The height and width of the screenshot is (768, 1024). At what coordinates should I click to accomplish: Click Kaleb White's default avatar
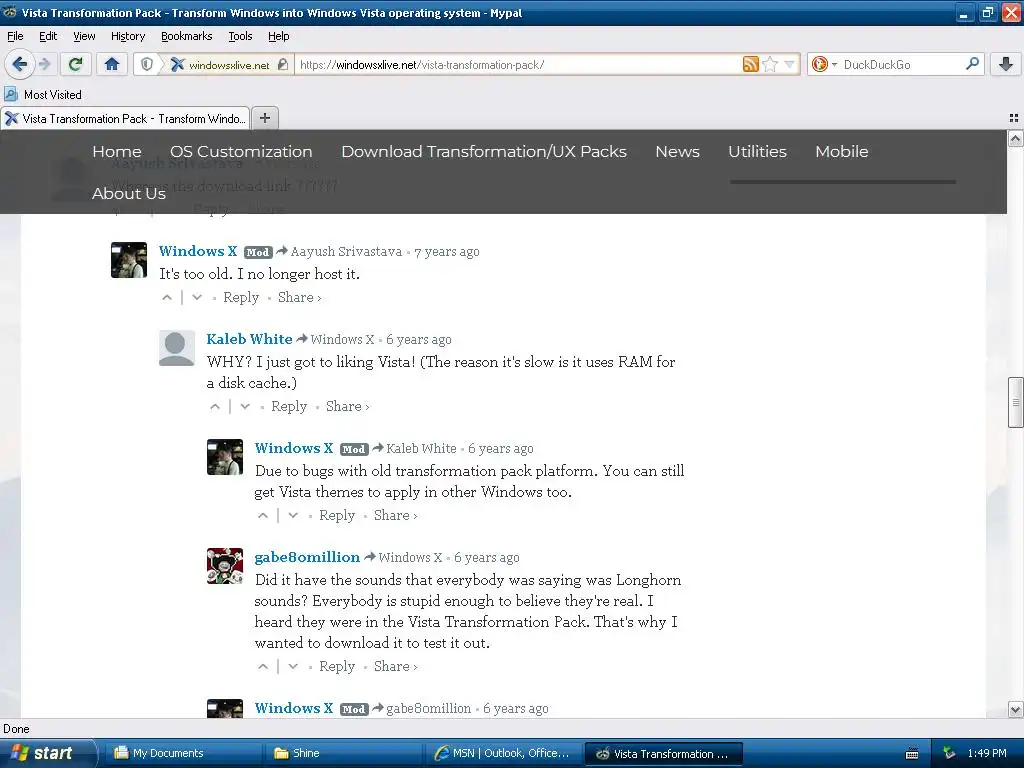177,348
